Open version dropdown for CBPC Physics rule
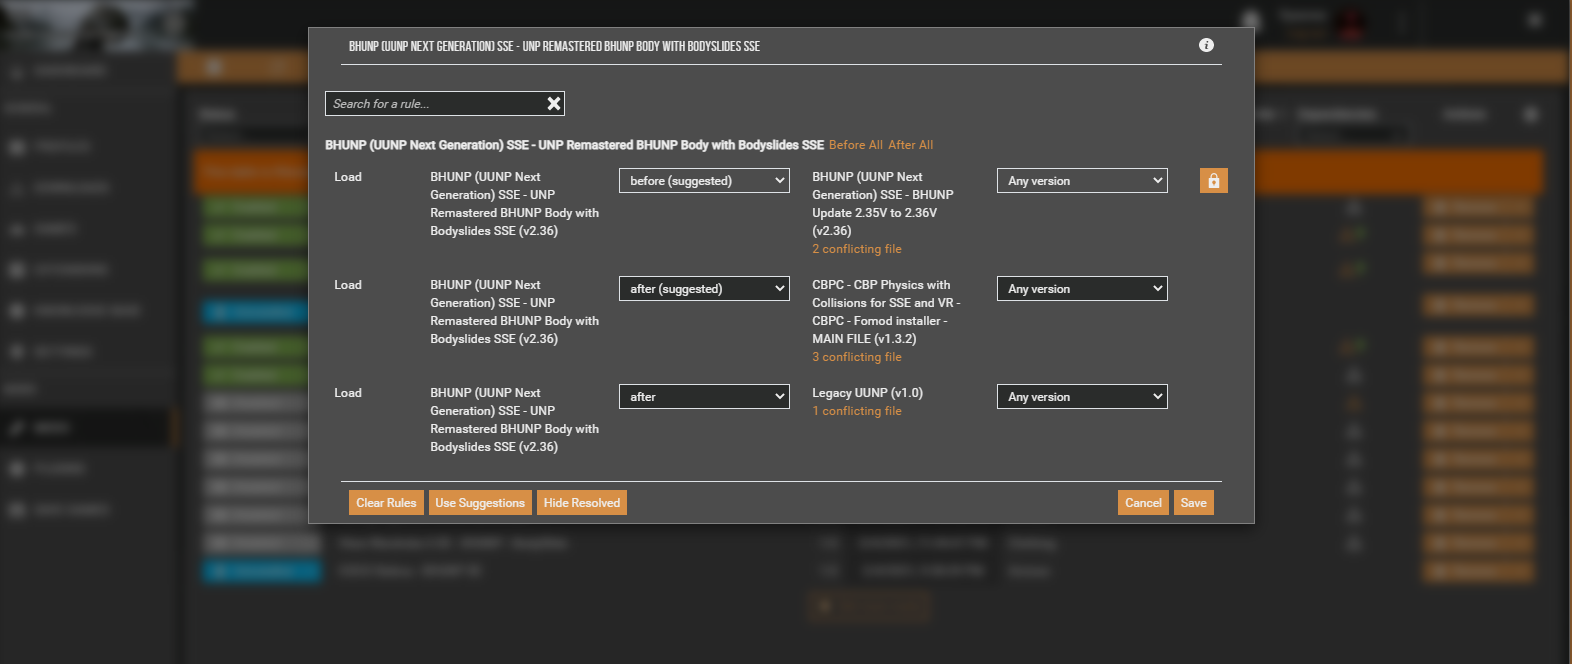 click(1082, 289)
